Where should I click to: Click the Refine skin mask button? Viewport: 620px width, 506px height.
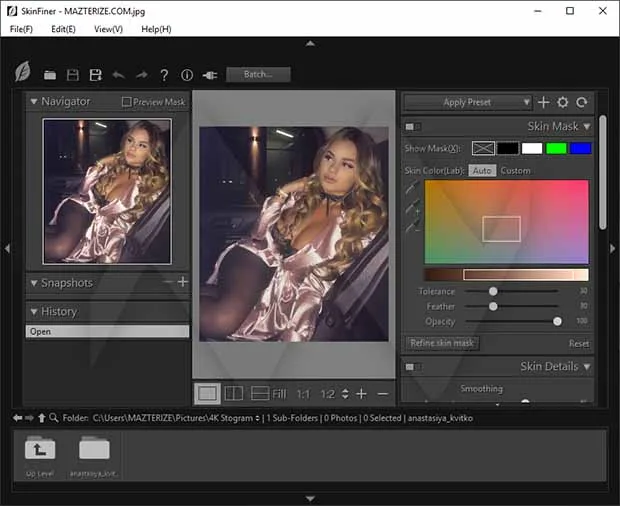[443, 343]
